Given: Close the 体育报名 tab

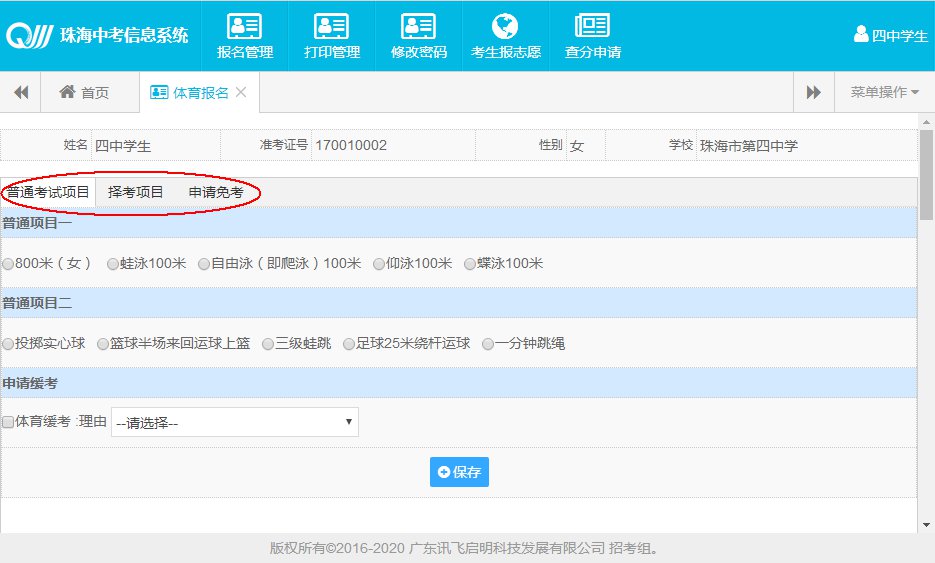Looking at the screenshot, I should pos(241,92).
